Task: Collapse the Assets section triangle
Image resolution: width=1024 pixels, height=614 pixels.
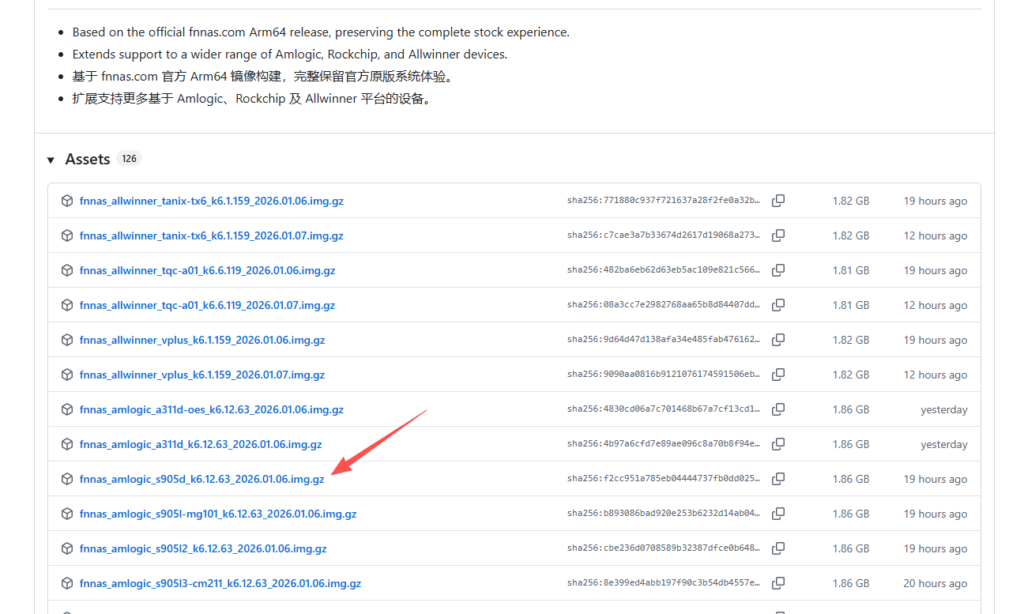Action: click(x=51, y=160)
